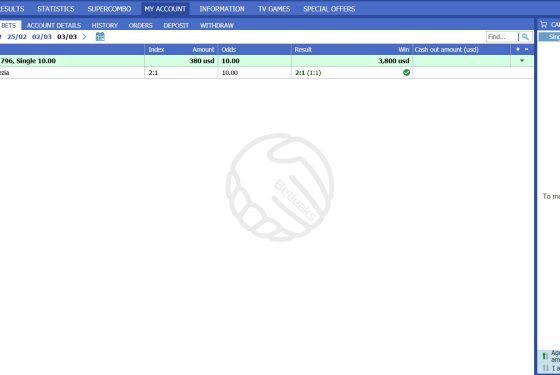Open the Special Offers menu
Viewport: 560px width, 375px height.
pos(329,9)
